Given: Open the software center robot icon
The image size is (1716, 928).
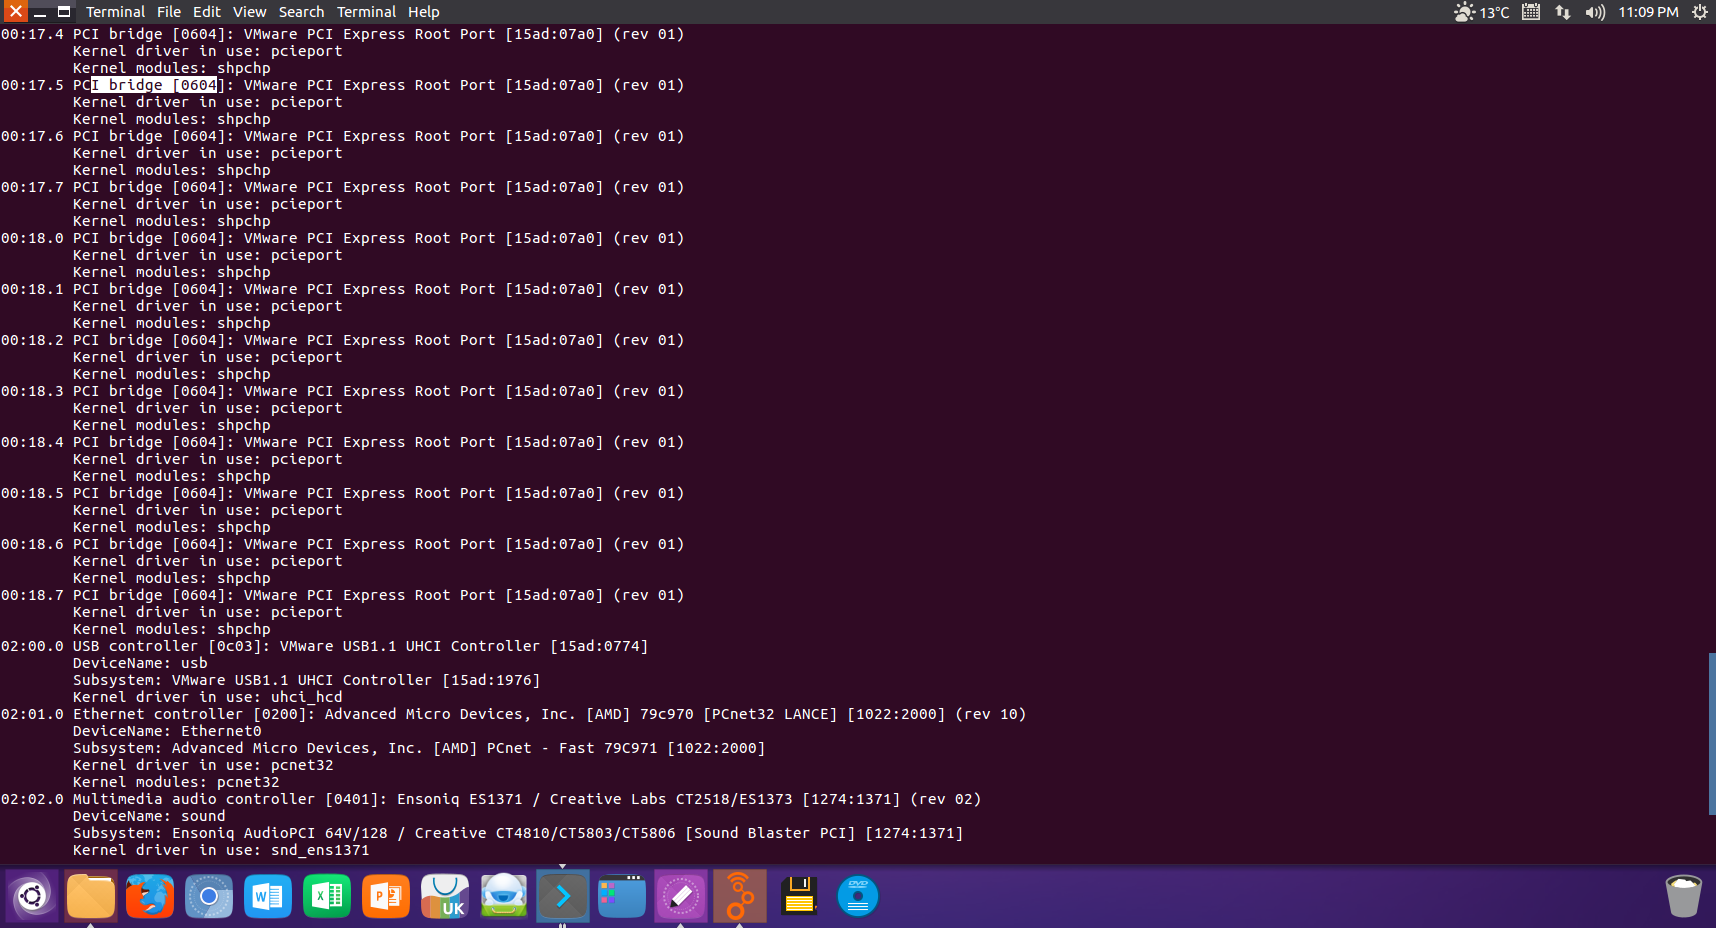Looking at the screenshot, I should (x=504, y=896).
